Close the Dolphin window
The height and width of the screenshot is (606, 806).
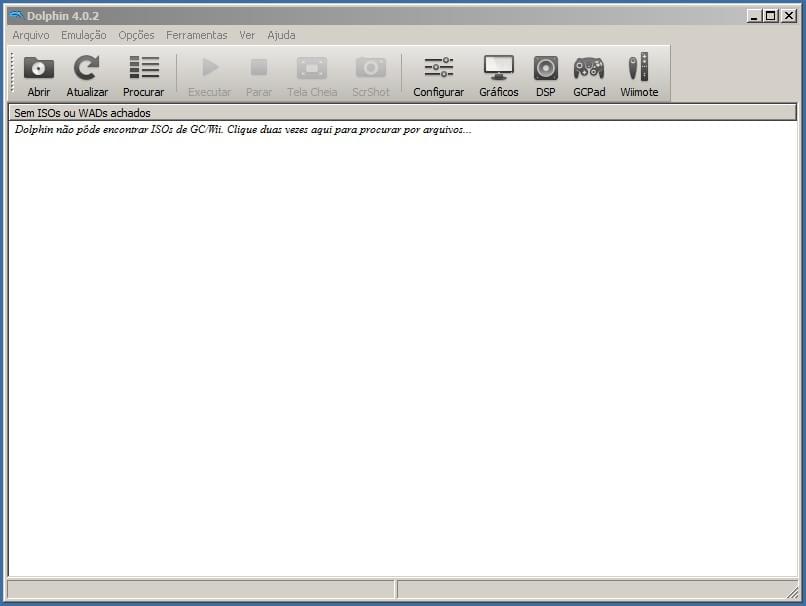(789, 16)
